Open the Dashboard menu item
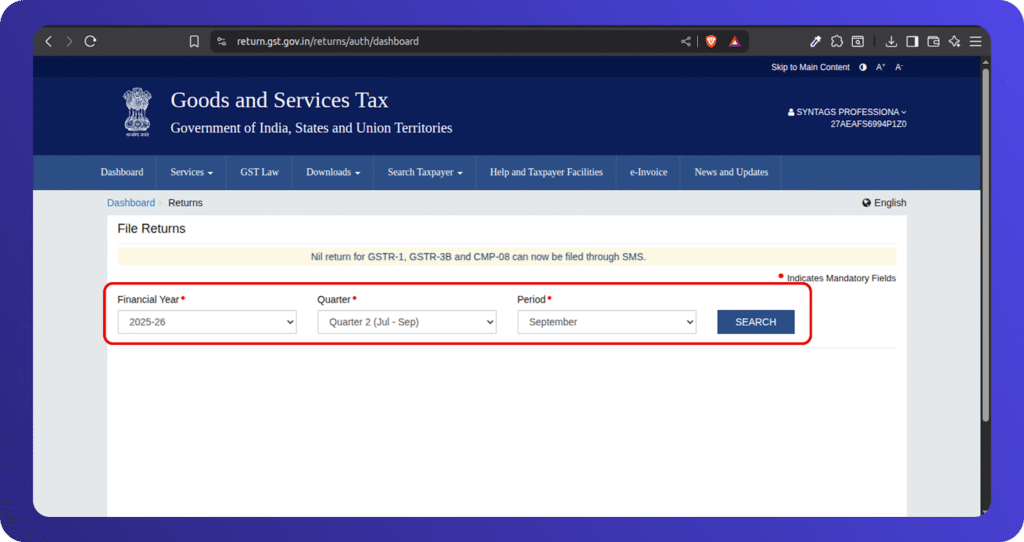 pos(122,172)
